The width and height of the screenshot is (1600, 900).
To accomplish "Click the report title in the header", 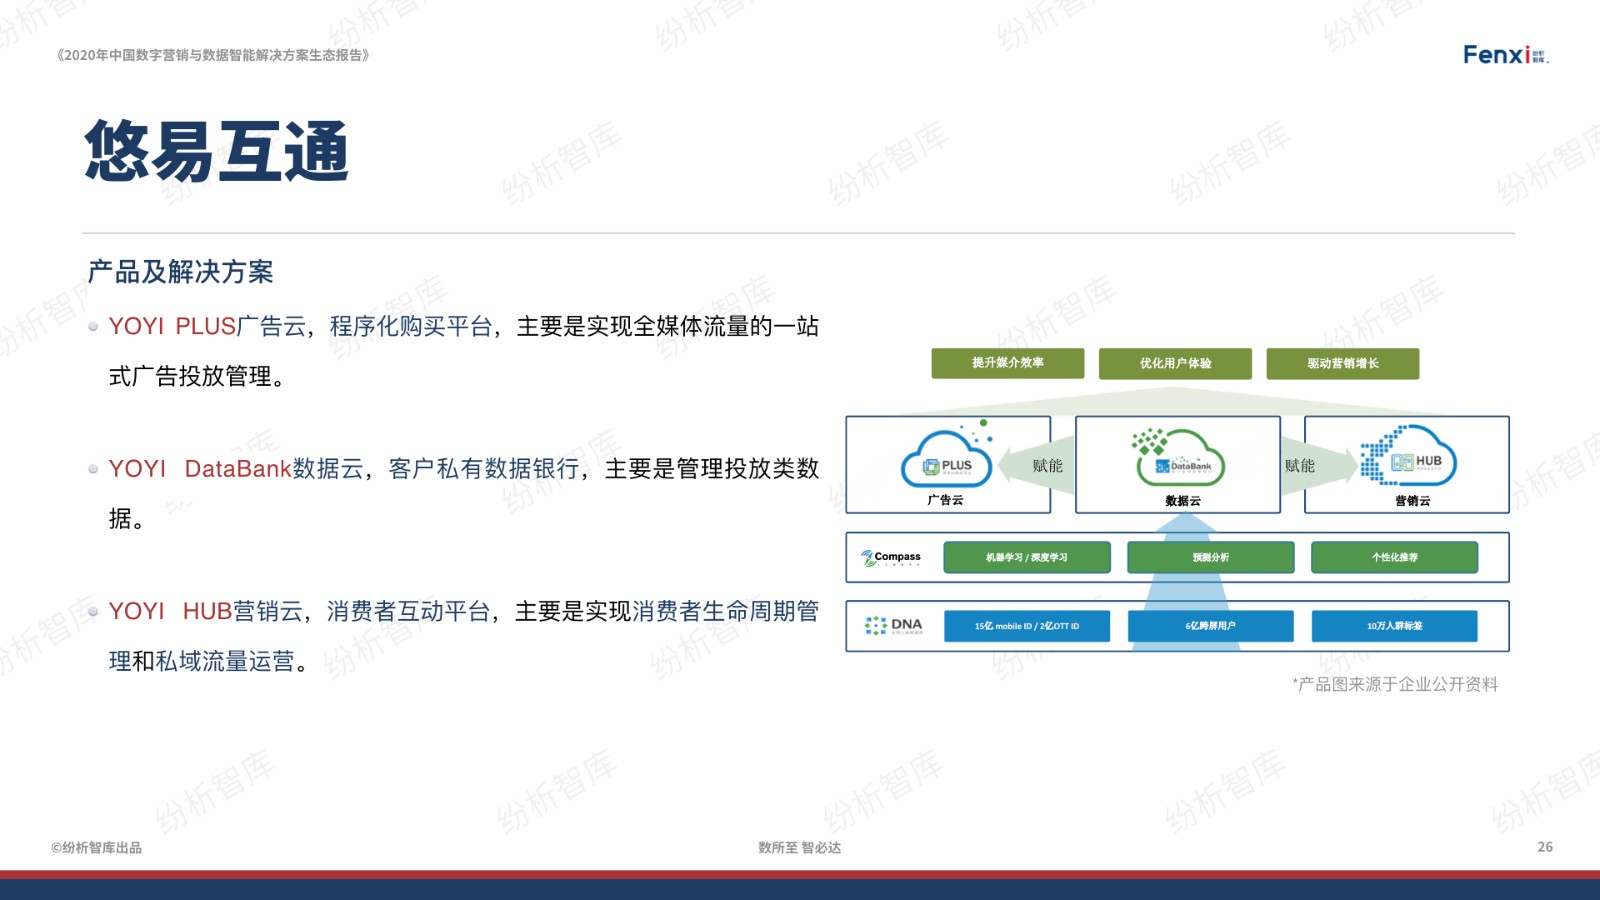I will coord(213,55).
